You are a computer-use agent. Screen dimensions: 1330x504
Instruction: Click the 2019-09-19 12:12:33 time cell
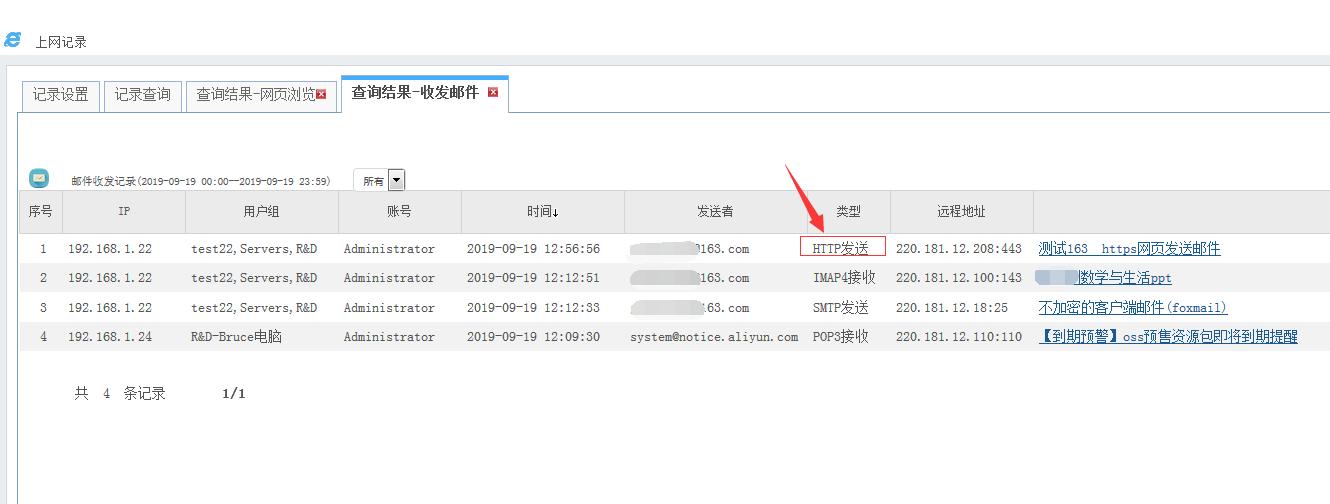click(x=534, y=308)
